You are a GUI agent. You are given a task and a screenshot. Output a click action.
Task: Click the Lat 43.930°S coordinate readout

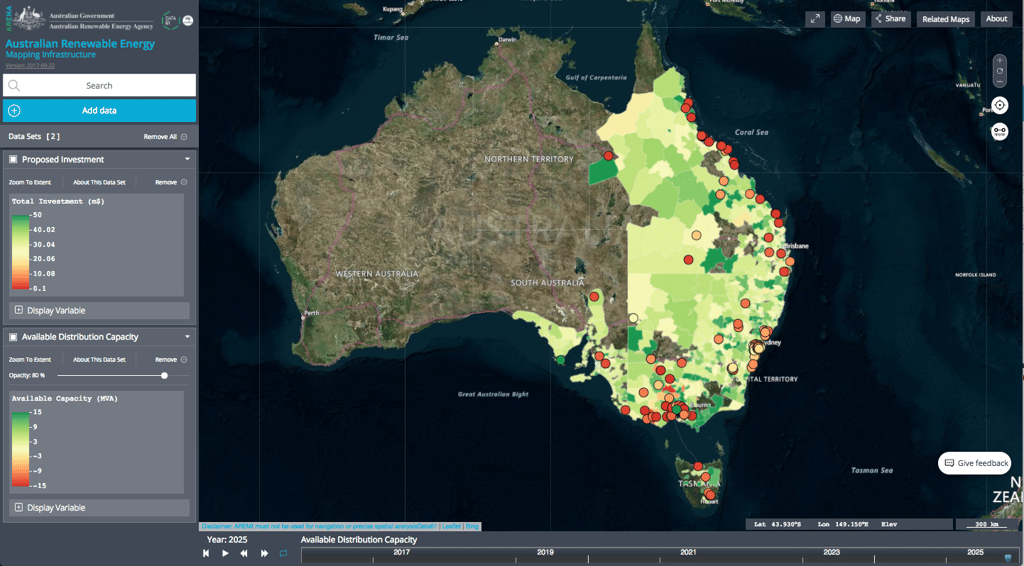pos(778,524)
